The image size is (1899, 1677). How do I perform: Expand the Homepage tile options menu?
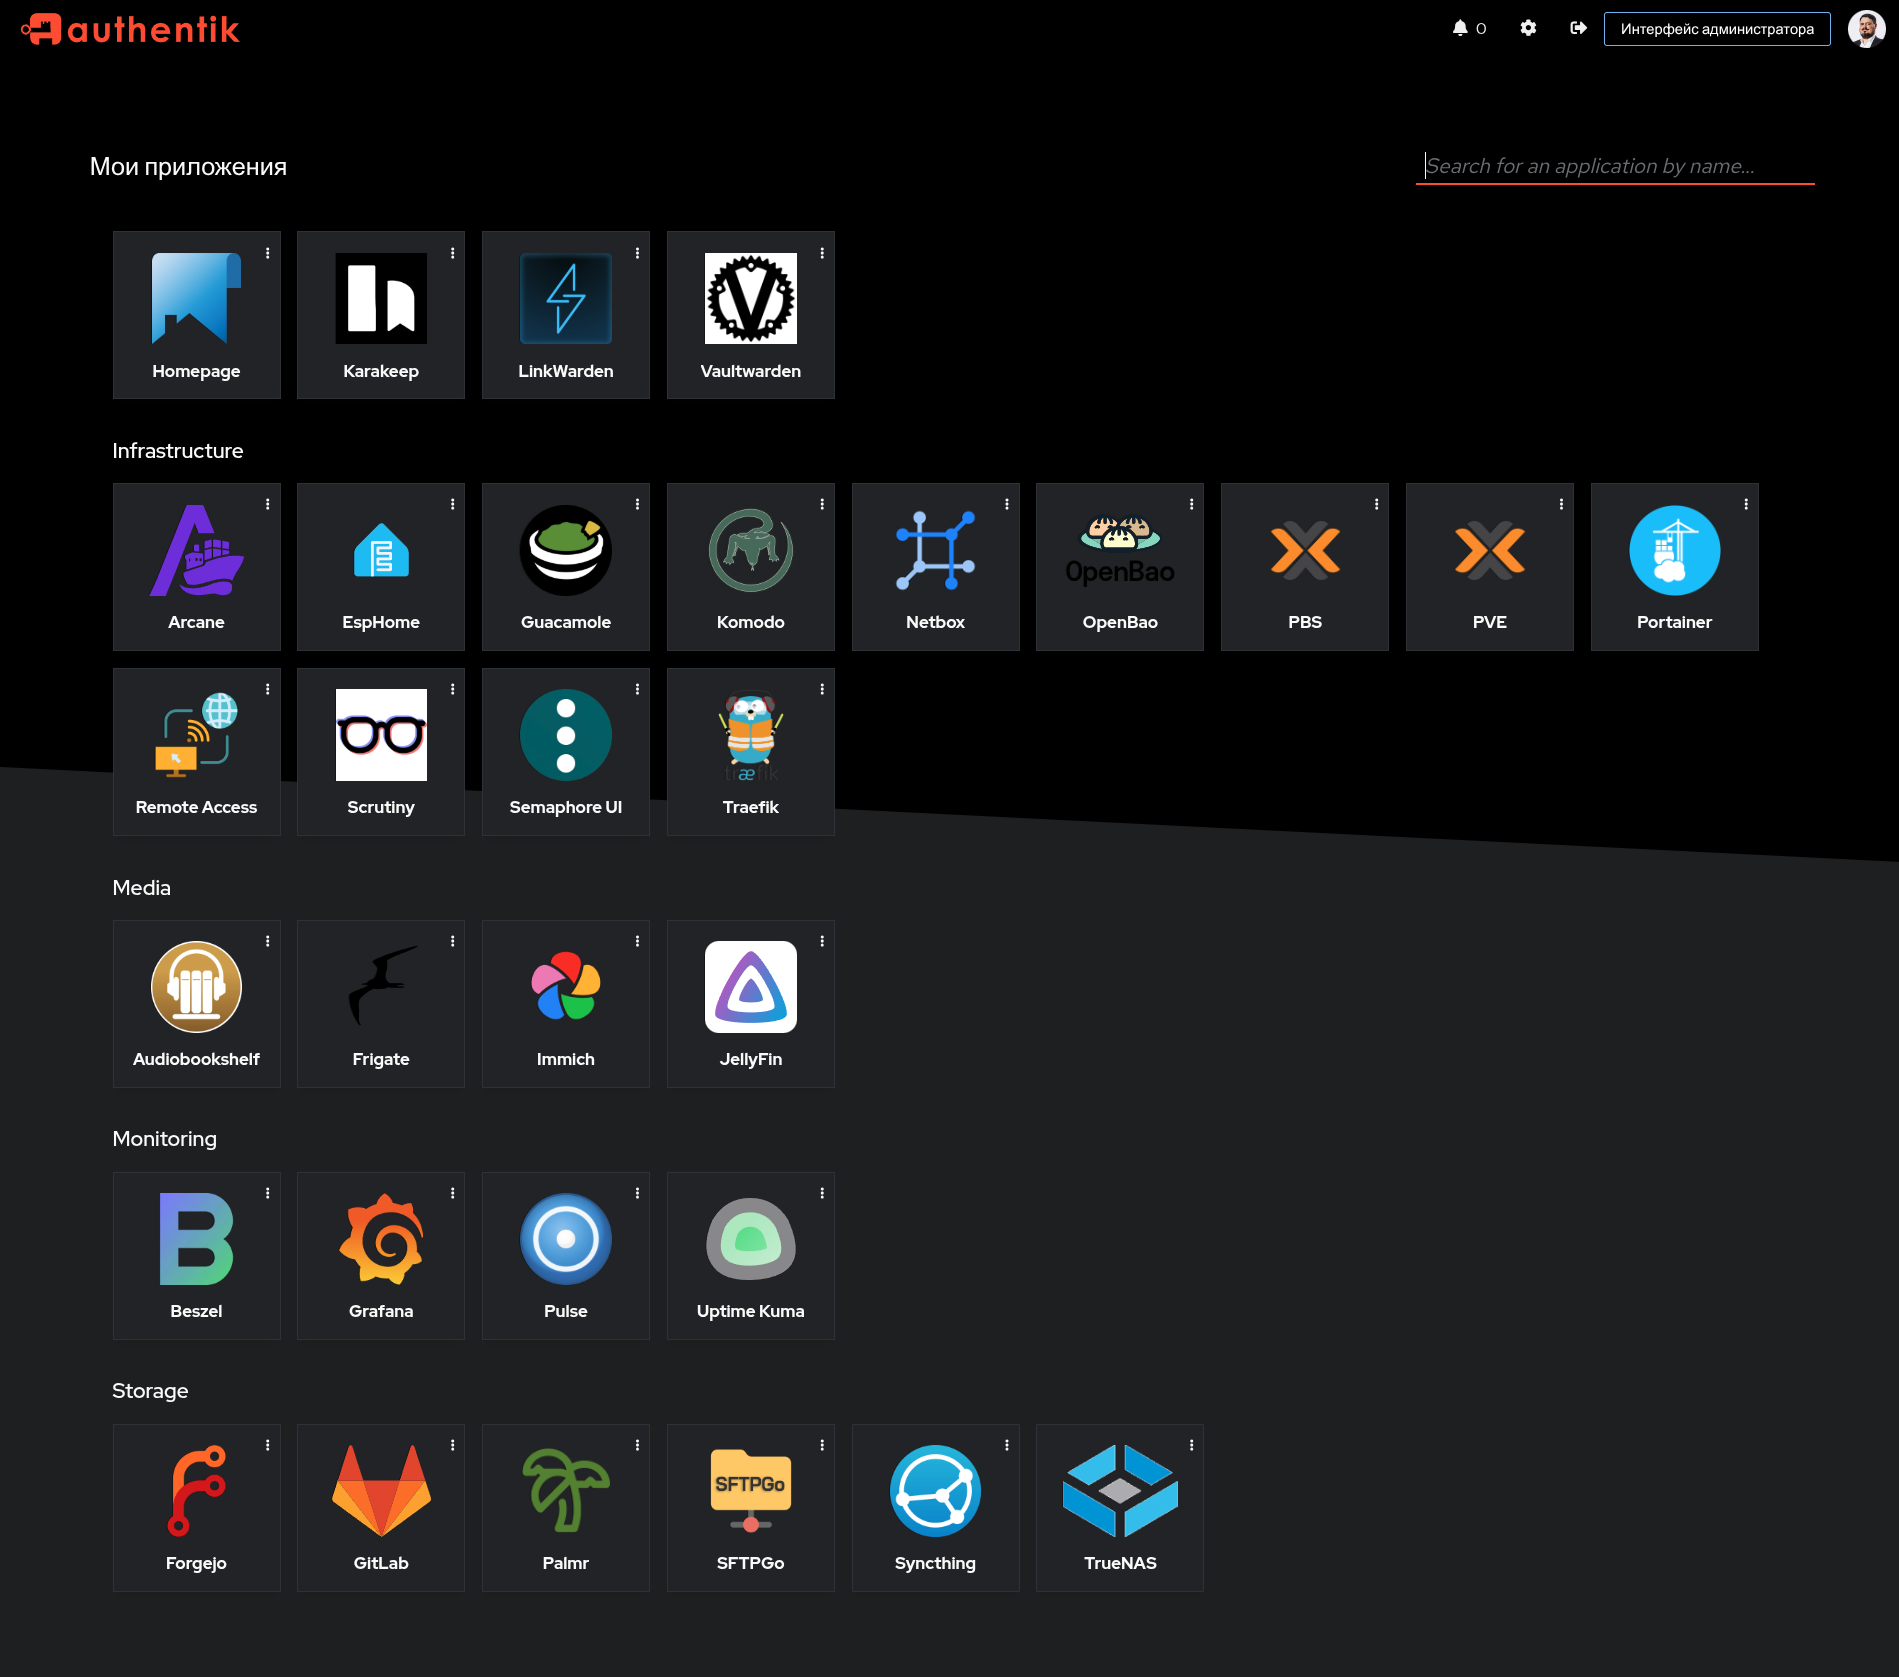click(x=268, y=254)
